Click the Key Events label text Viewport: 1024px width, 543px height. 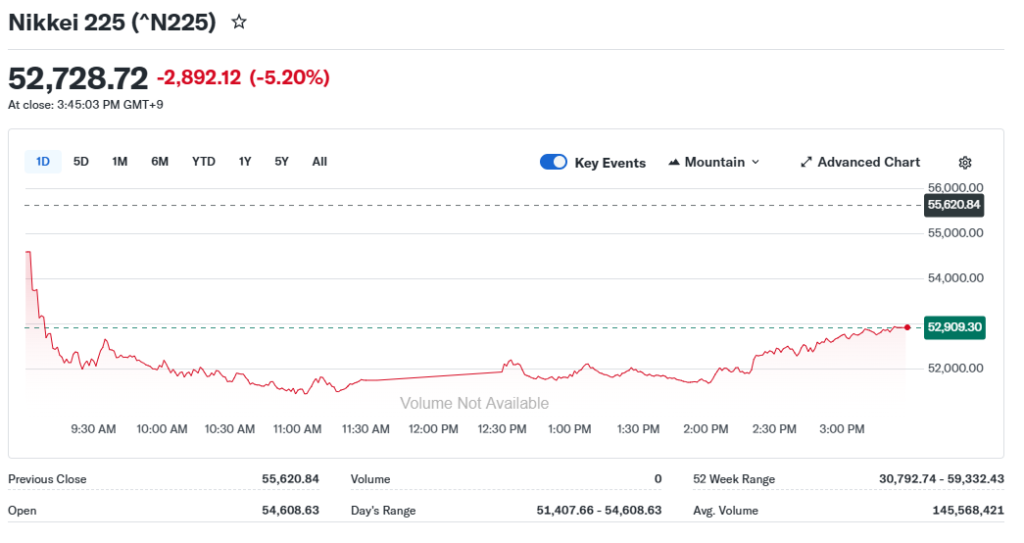pos(610,163)
